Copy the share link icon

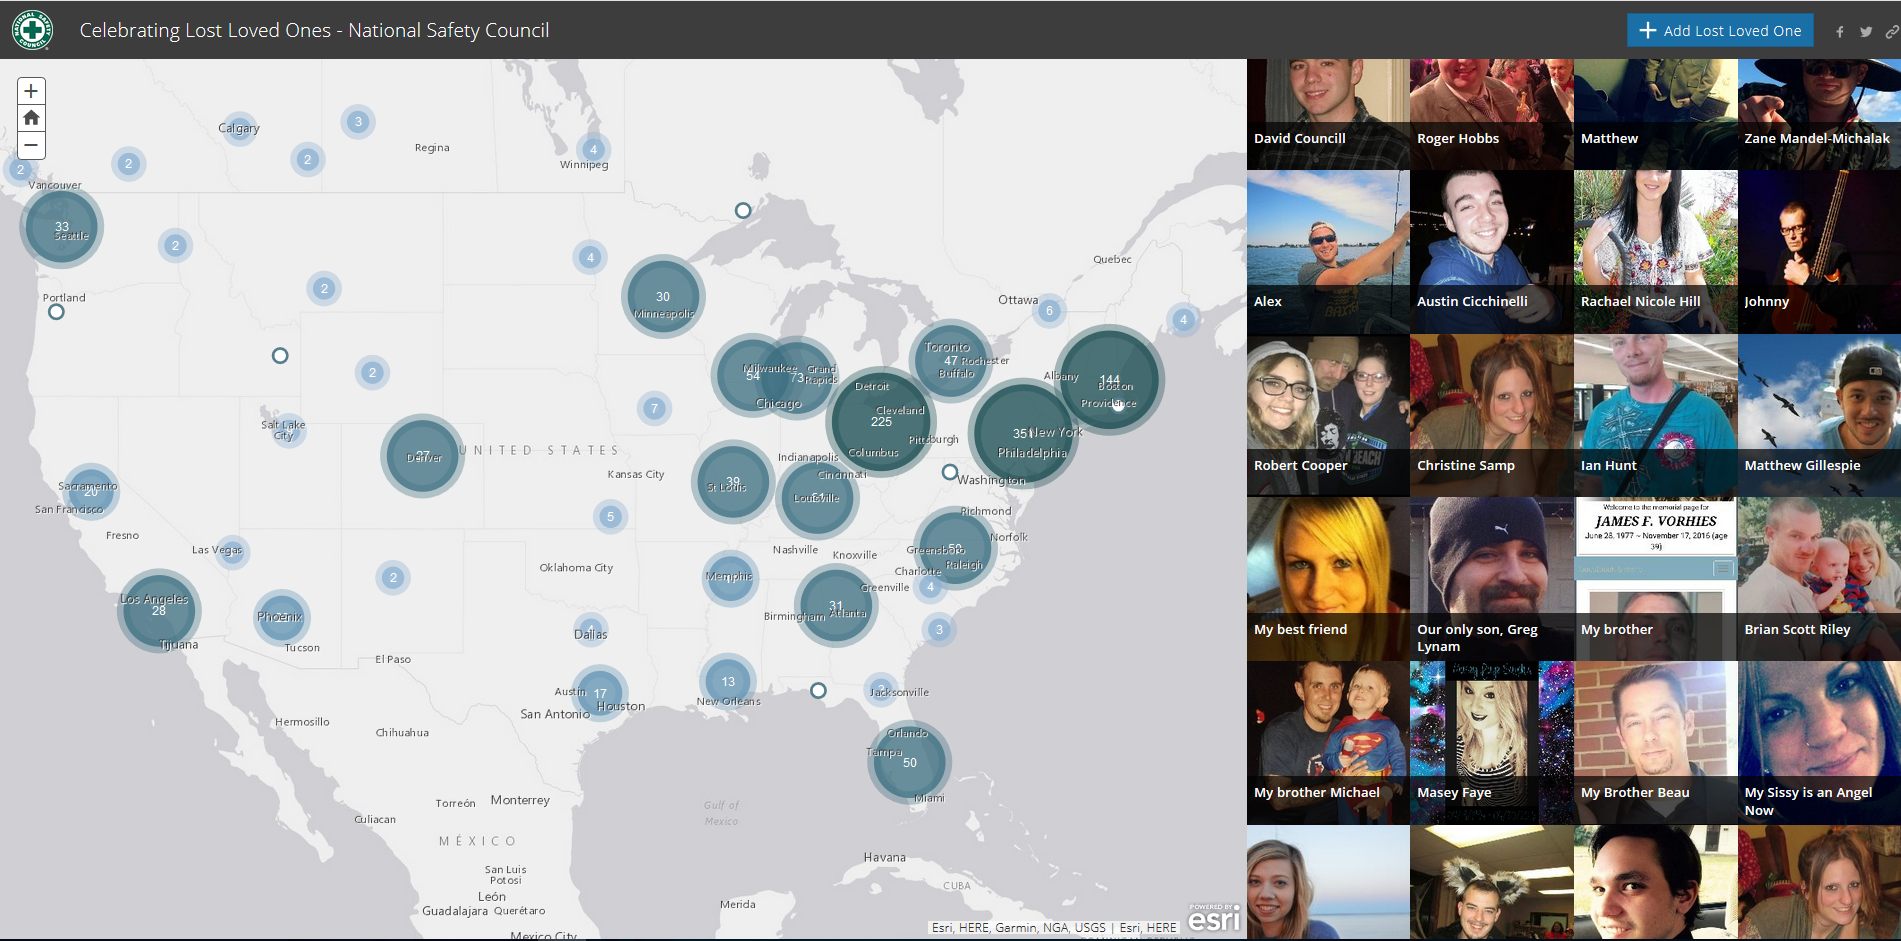(x=1891, y=32)
